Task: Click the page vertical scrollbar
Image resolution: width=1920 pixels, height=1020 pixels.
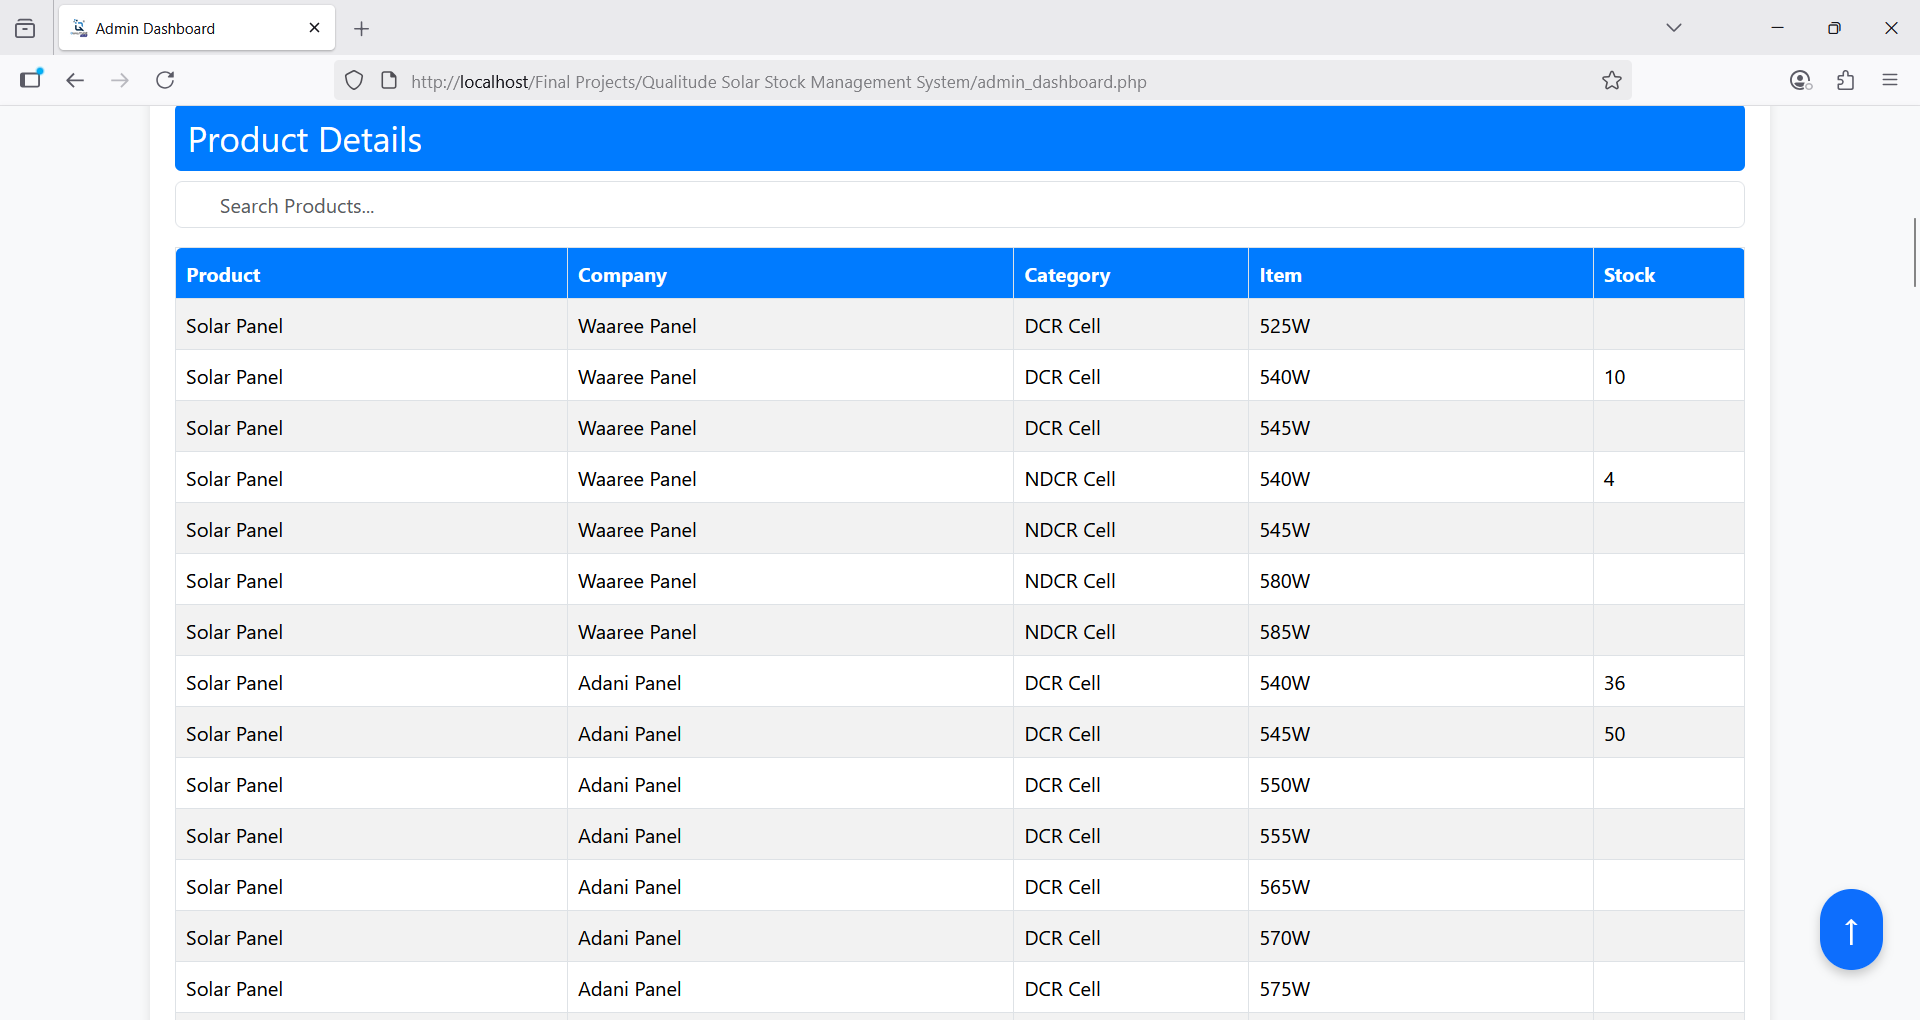Action: tap(1914, 252)
